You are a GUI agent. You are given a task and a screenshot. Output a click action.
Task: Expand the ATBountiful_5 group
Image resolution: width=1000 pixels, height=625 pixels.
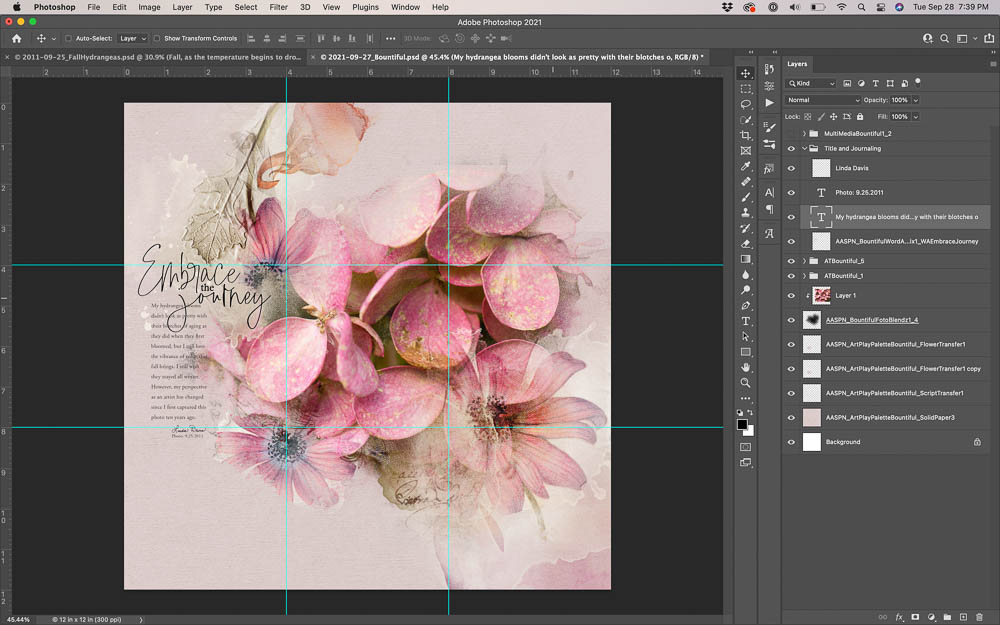[x=804, y=261]
